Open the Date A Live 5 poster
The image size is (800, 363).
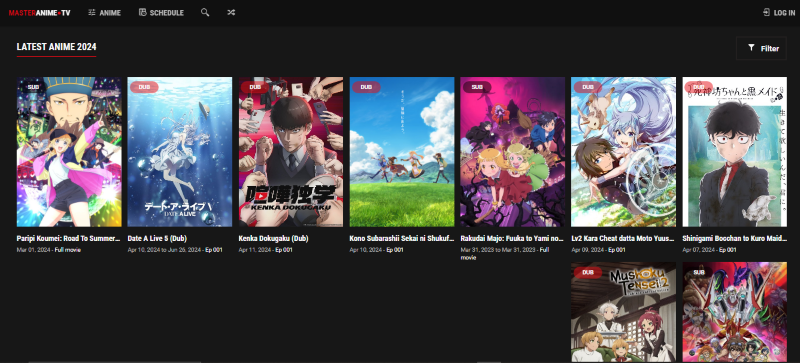(x=180, y=152)
